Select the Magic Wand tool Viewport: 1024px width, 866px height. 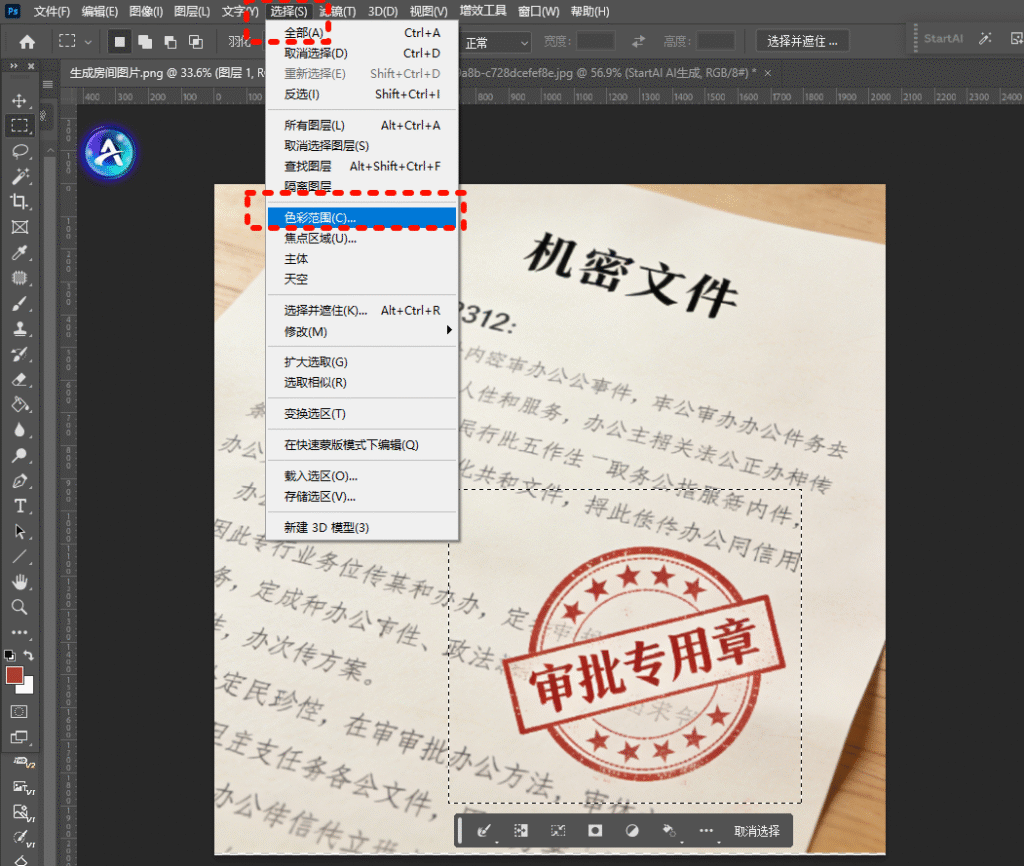[x=19, y=177]
